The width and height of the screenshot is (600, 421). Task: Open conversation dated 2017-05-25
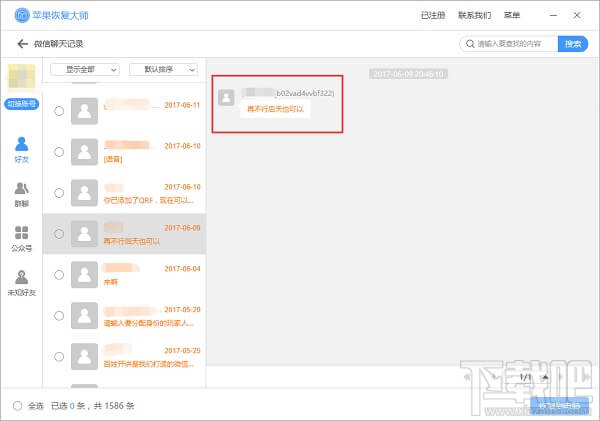pos(124,357)
